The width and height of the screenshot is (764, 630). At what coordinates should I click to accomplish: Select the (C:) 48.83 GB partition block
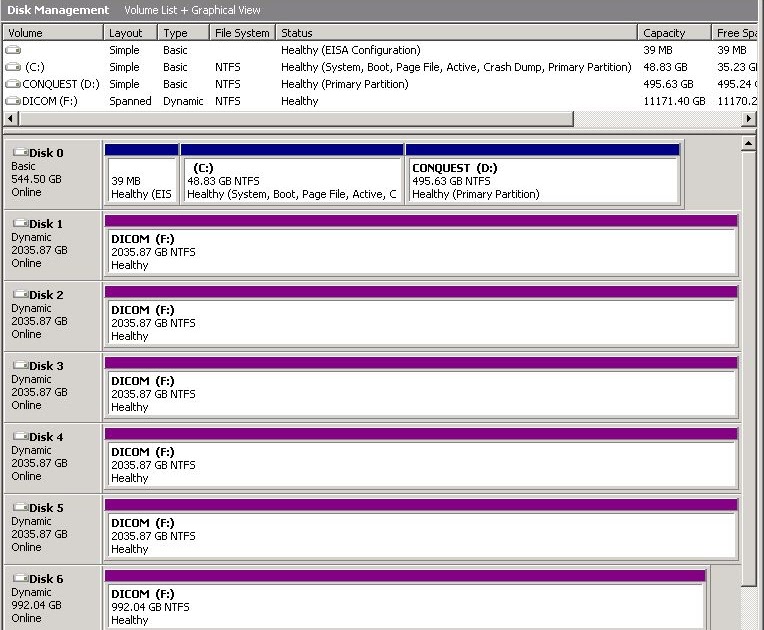pos(292,174)
